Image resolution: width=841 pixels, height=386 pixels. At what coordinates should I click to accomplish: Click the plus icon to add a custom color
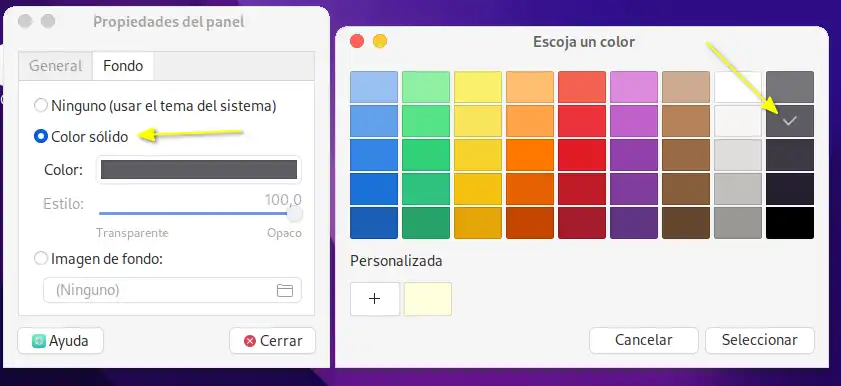point(375,299)
